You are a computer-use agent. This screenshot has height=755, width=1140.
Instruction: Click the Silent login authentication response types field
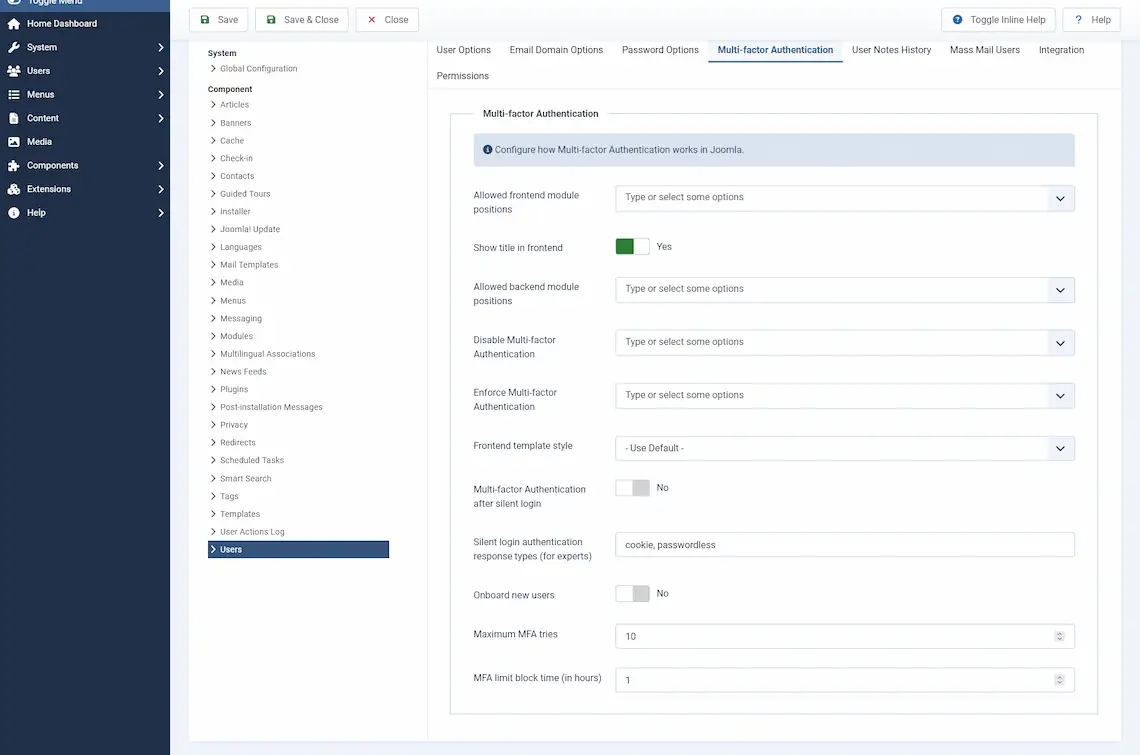point(844,545)
